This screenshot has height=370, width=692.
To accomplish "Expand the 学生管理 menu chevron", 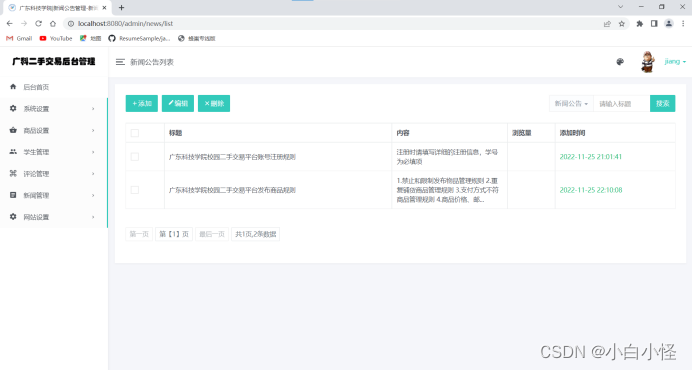I will click(93, 152).
